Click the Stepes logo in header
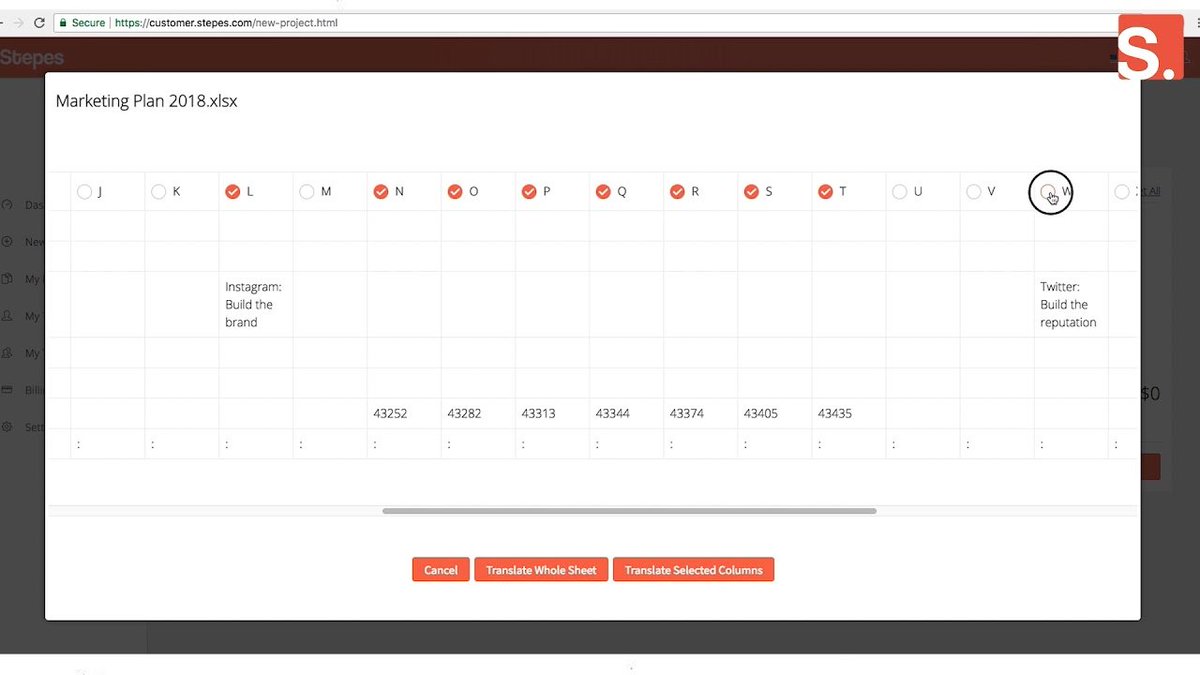The height and width of the screenshot is (675, 1200). coord(32,58)
